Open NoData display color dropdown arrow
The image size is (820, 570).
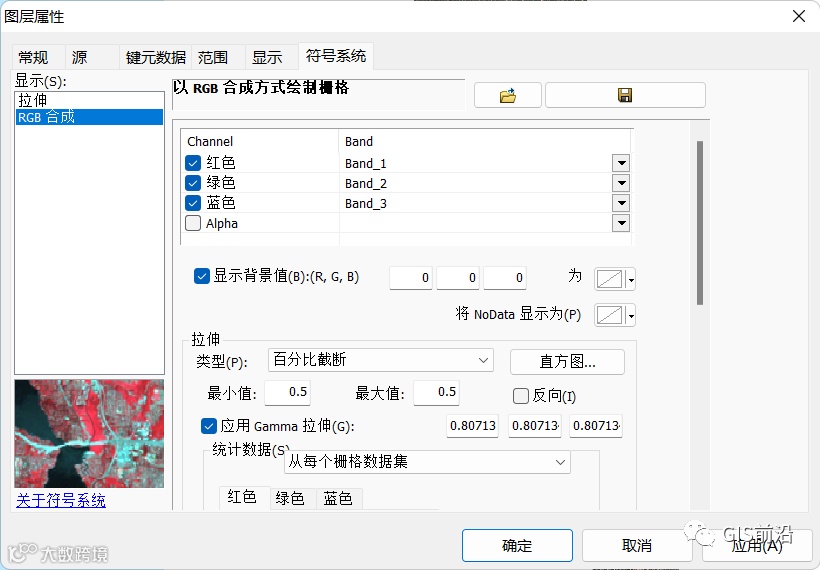click(x=631, y=315)
